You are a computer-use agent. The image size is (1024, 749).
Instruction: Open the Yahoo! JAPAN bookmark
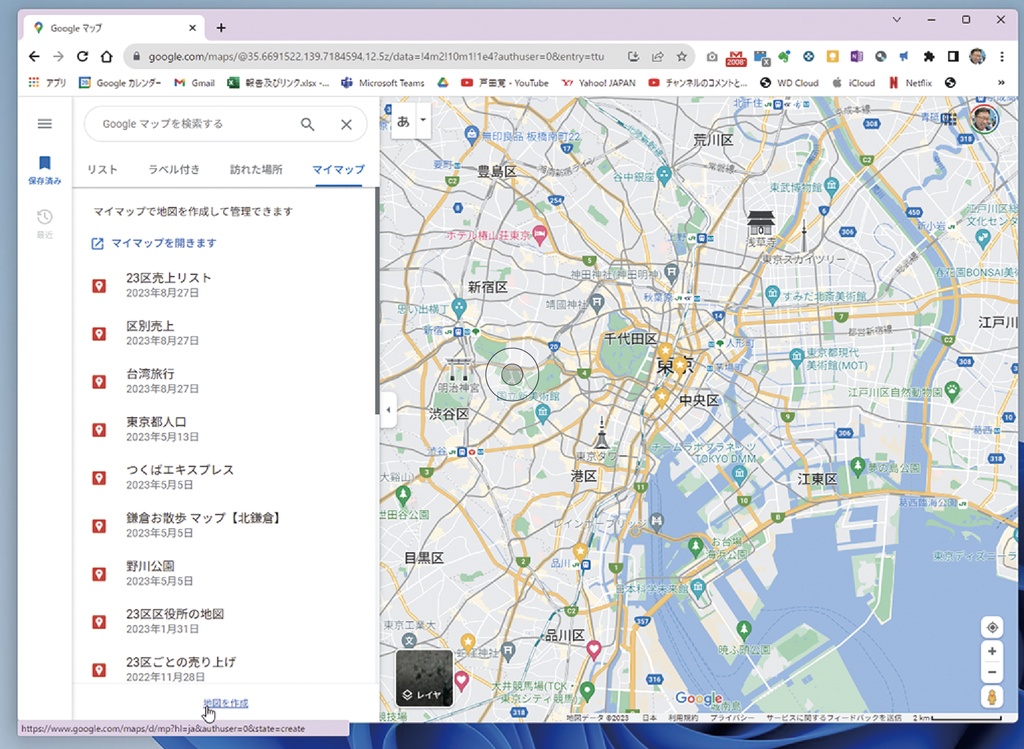click(598, 83)
